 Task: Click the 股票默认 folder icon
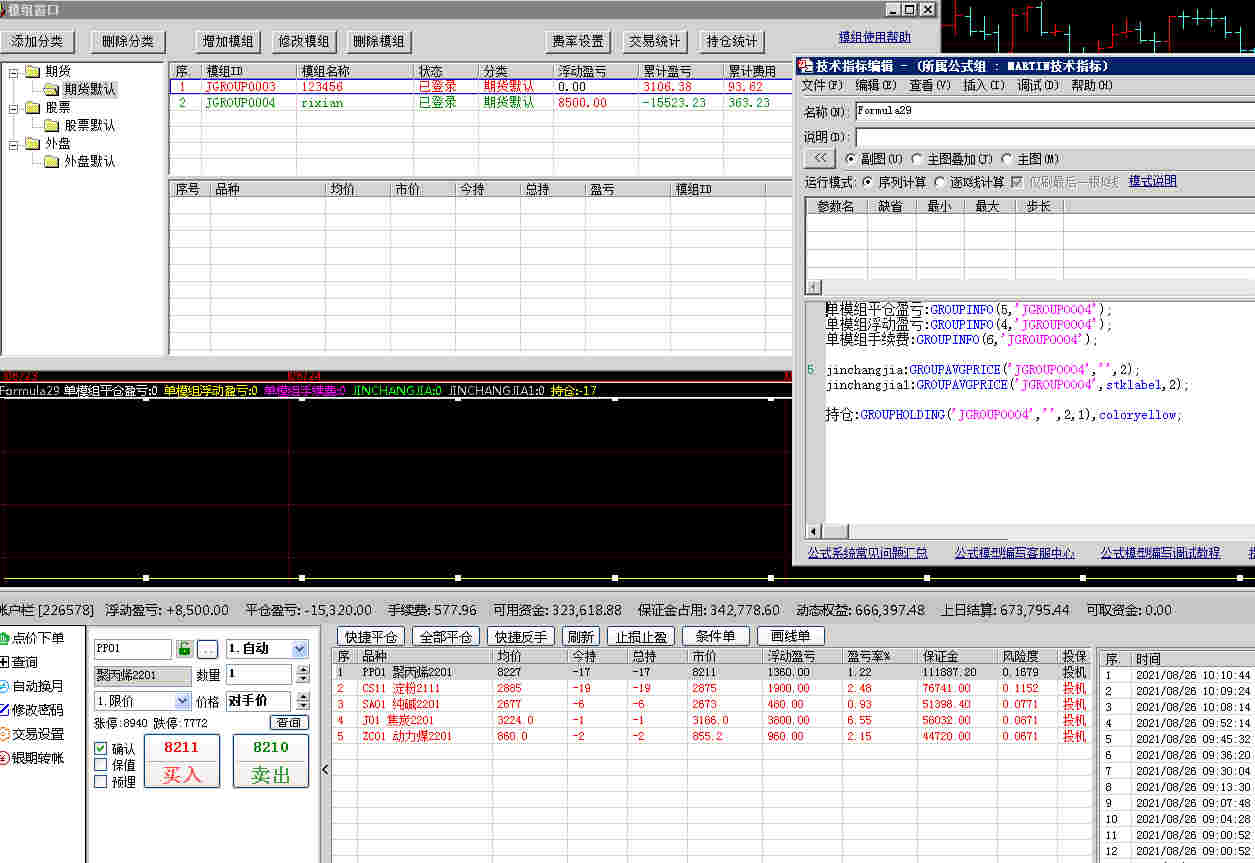(52, 125)
